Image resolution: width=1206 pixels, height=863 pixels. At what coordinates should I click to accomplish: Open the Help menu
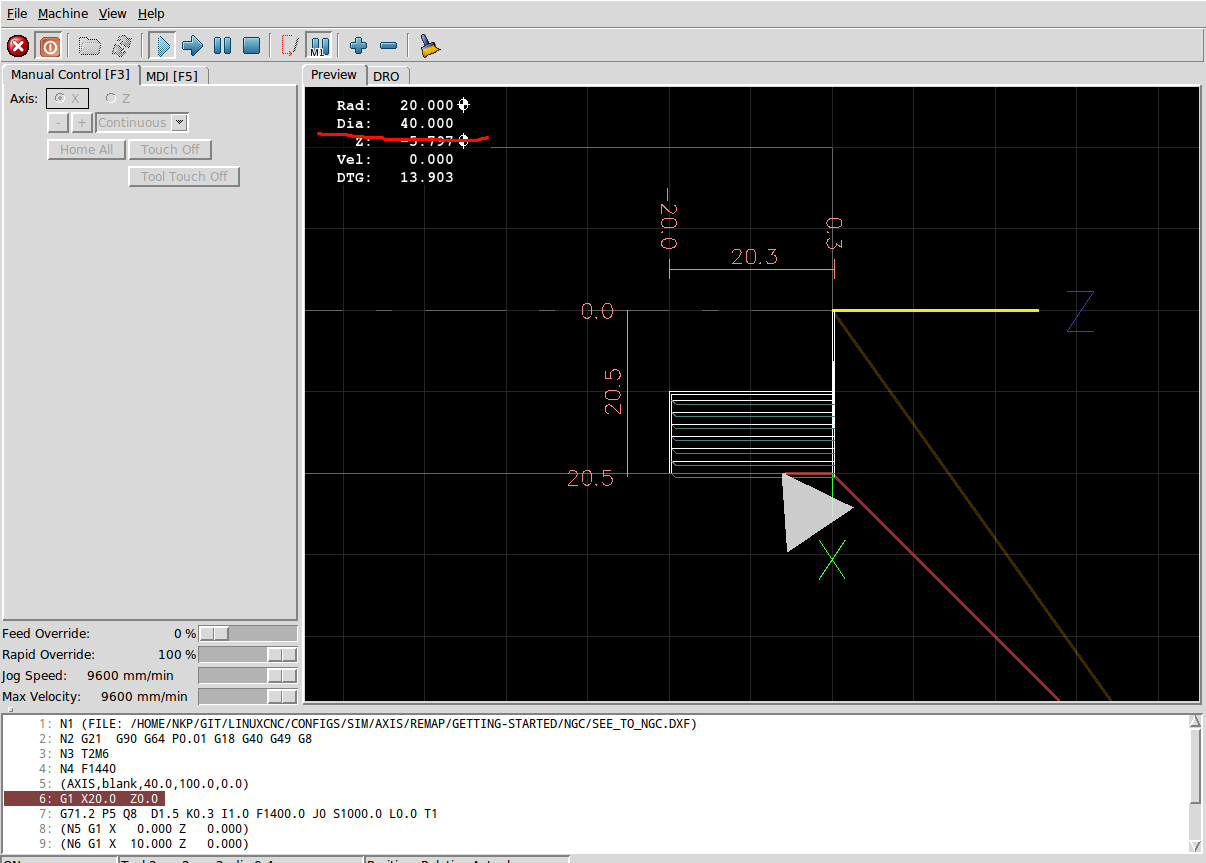click(151, 14)
